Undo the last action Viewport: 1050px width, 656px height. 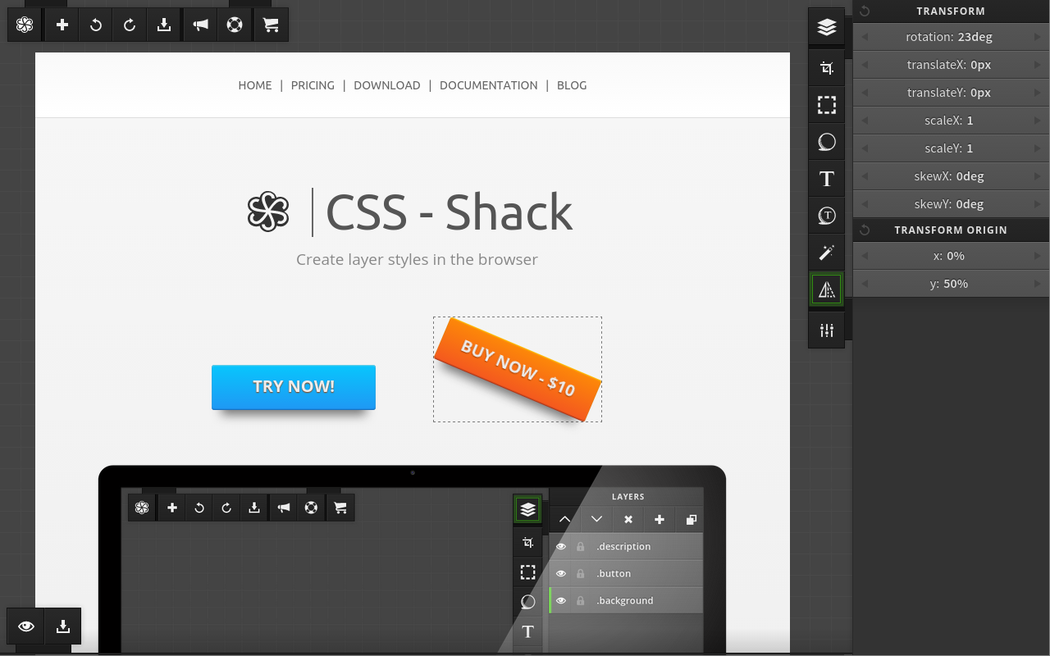click(96, 25)
